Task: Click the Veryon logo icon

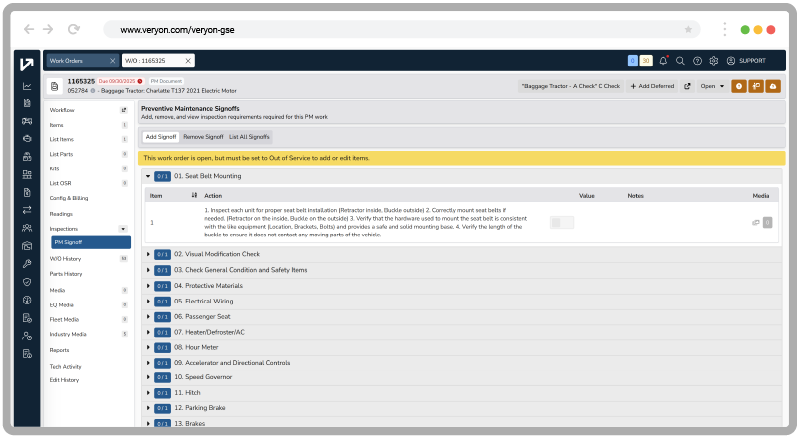Action: [26, 63]
